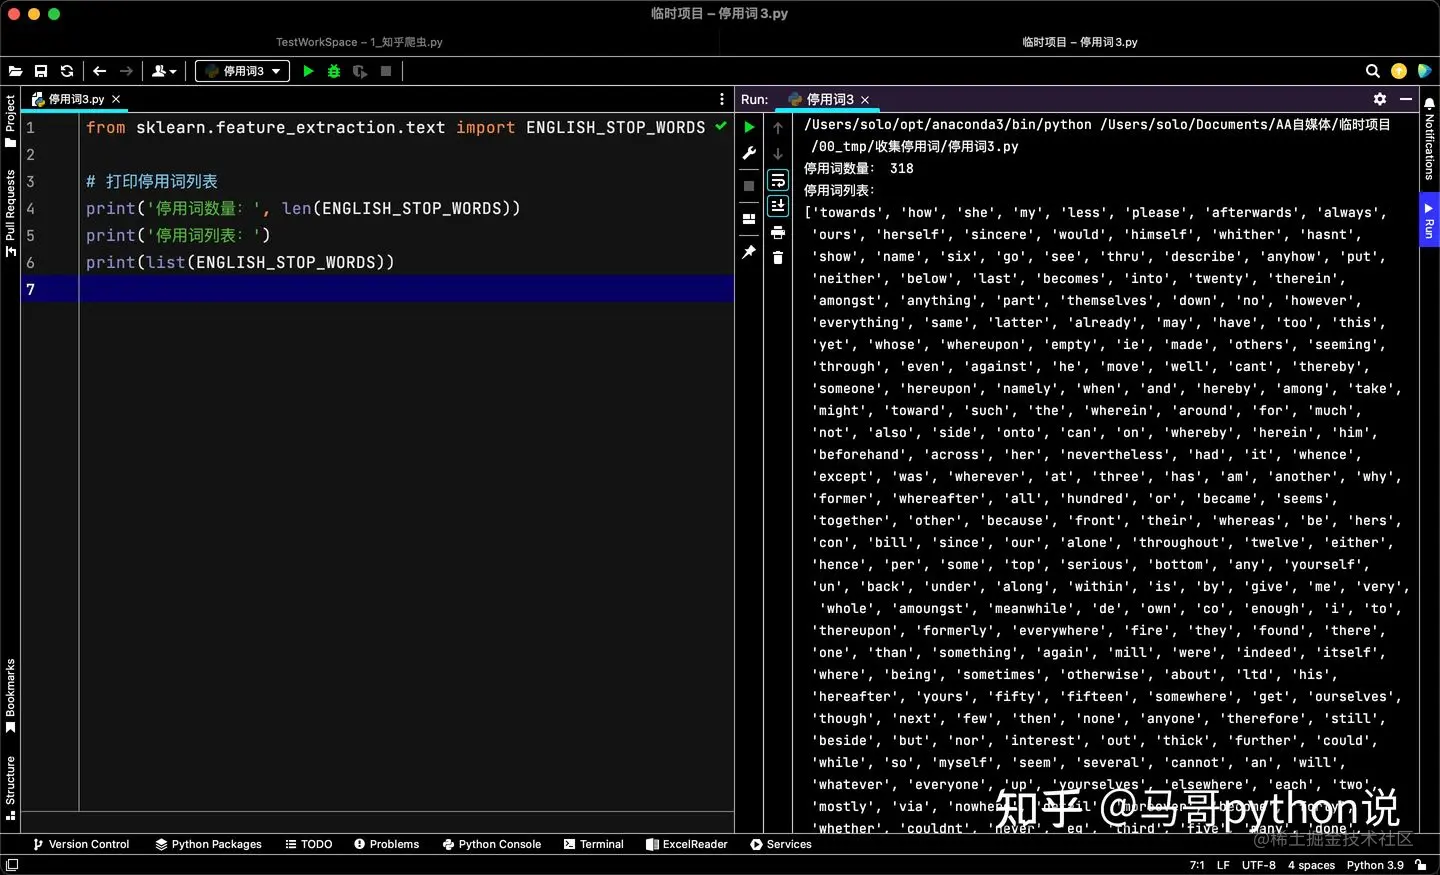The width and height of the screenshot is (1440, 875).
Task: Hide the Run panel with minimize dash
Action: click(1406, 99)
